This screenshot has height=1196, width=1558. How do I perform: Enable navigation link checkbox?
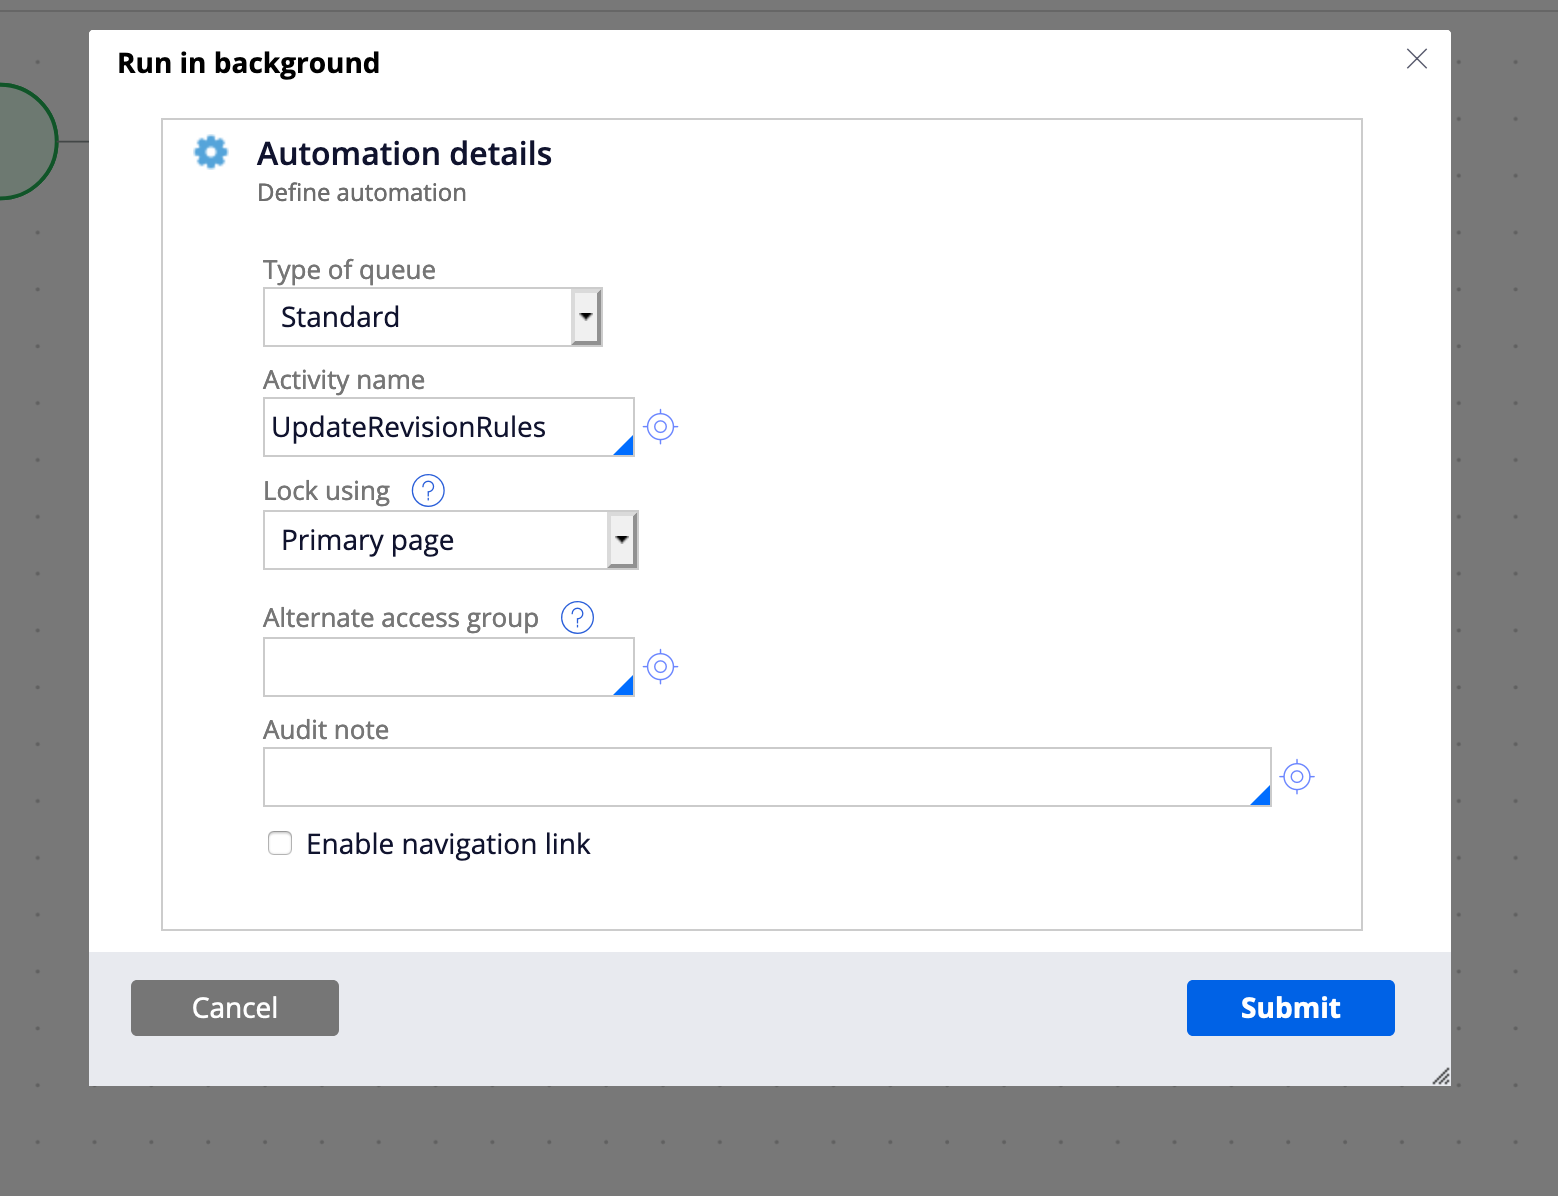(280, 843)
